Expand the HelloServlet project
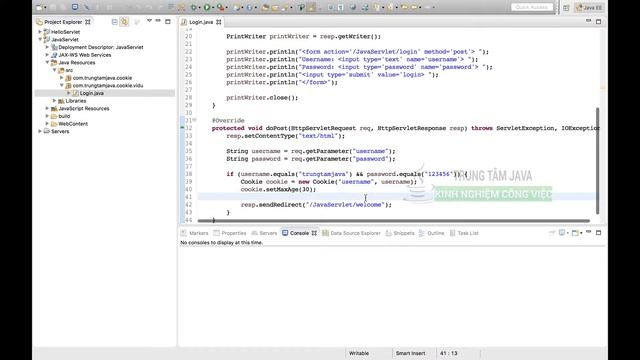The image size is (640, 360). click(x=40, y=32)
